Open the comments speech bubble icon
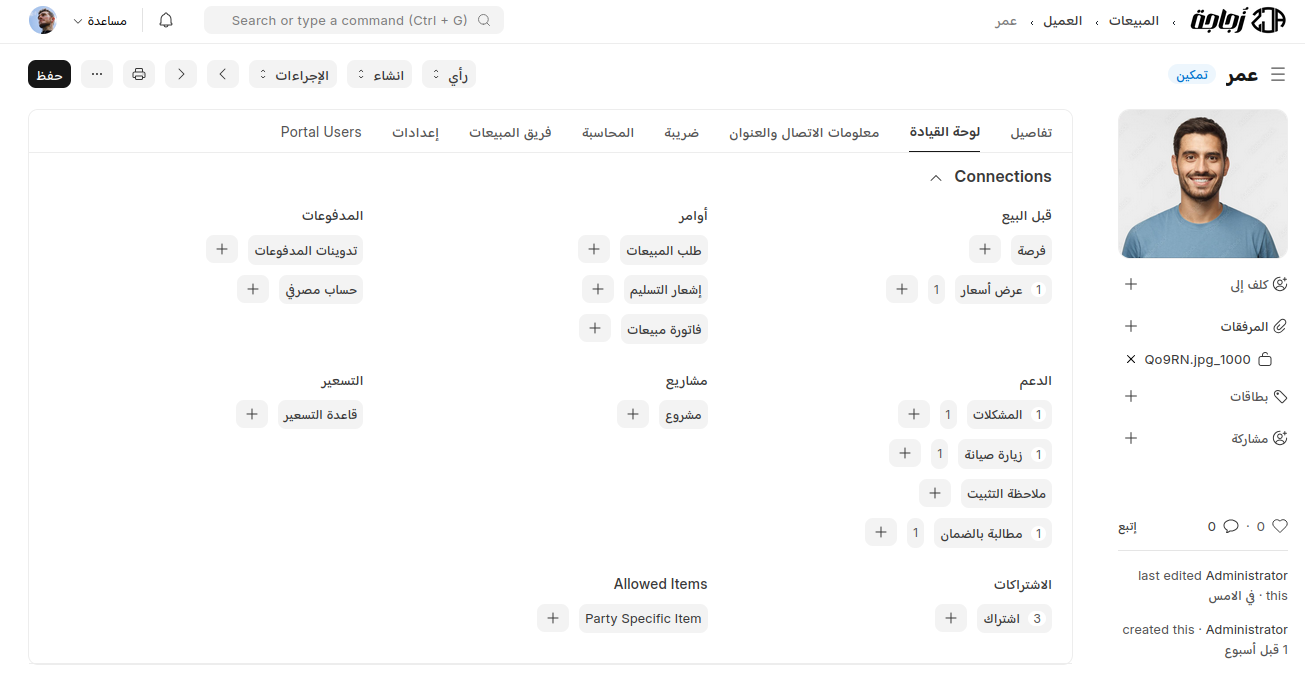1305x677 pixels. tap(1231, 526)
